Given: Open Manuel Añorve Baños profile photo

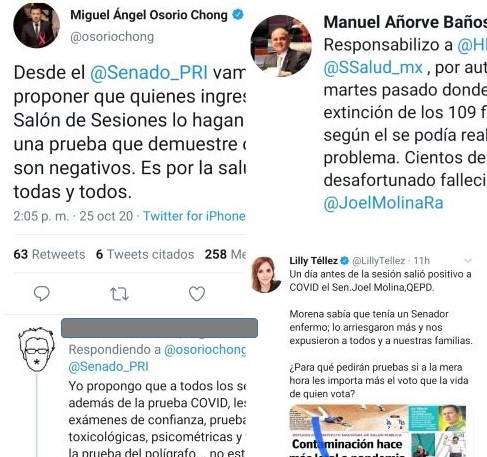Looking at the screenshot, I should (281, 45).
